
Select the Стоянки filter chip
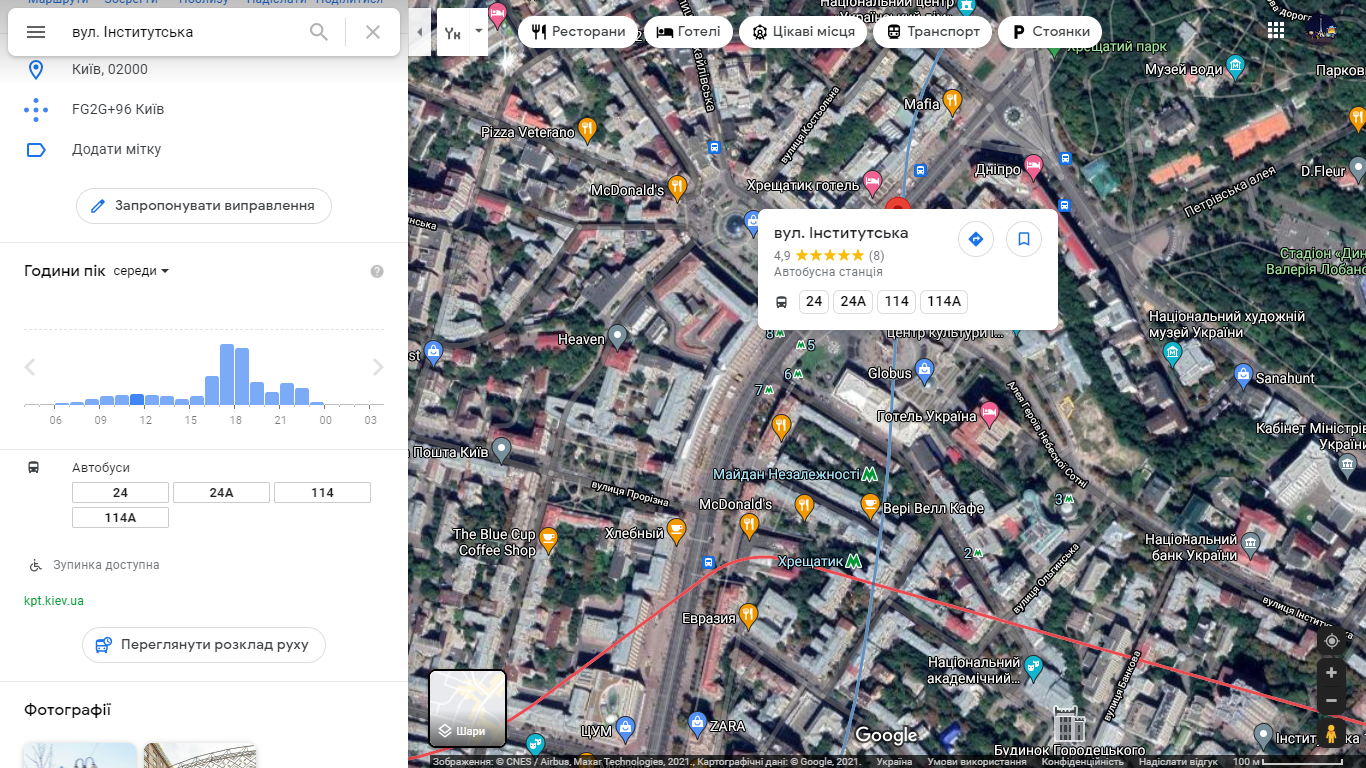(1050, 32)
